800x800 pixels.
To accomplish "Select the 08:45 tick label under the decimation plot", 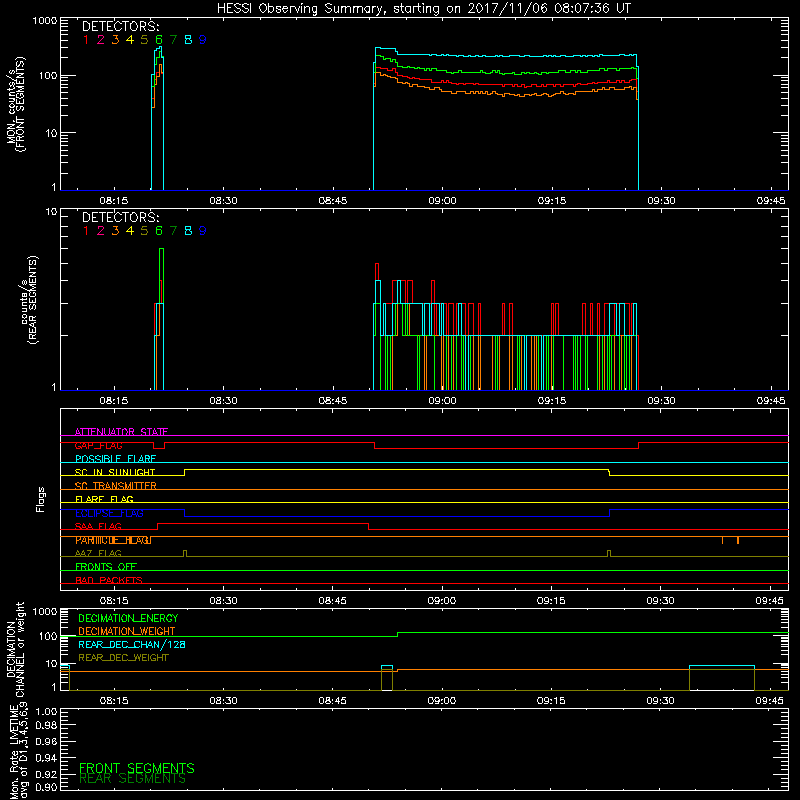I will pos(333,701).
